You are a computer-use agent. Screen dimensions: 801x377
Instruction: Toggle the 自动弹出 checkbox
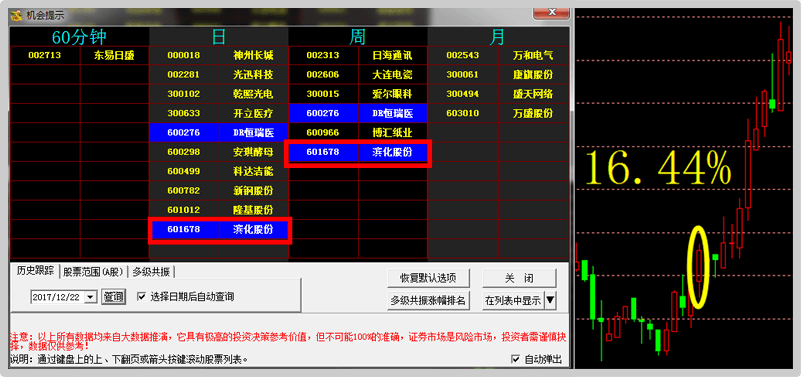515,359
